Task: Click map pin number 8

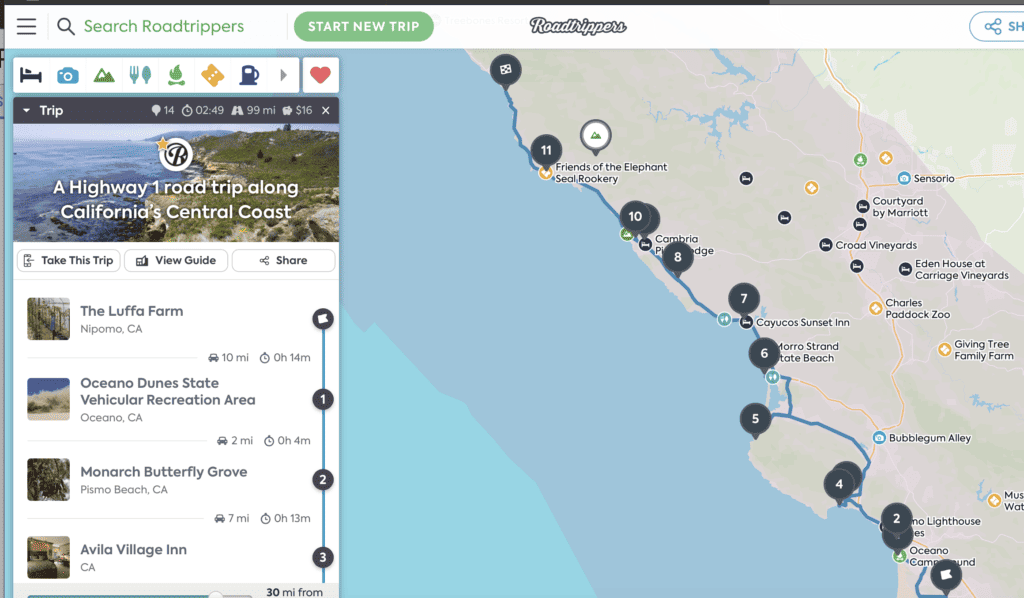Action: (677, 258)
